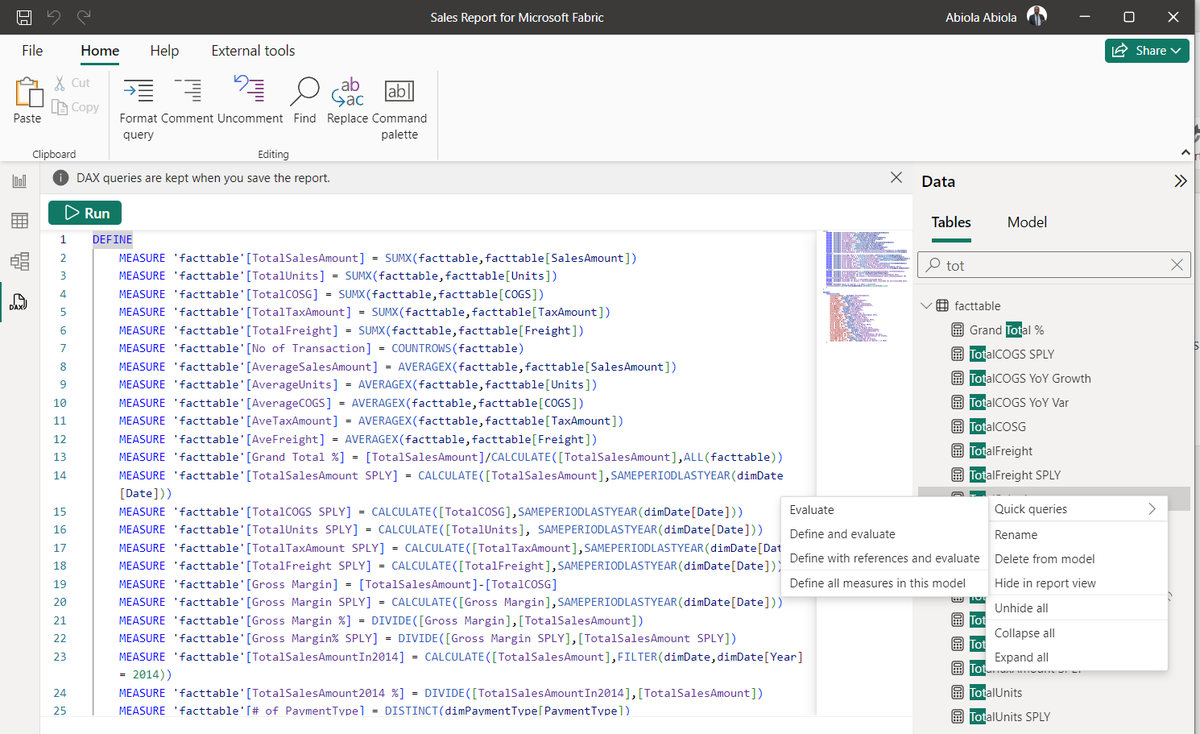This screenshot has height=734, width=1200.
Task: Select Hide in report view
Action: (x=1077, y=583)
